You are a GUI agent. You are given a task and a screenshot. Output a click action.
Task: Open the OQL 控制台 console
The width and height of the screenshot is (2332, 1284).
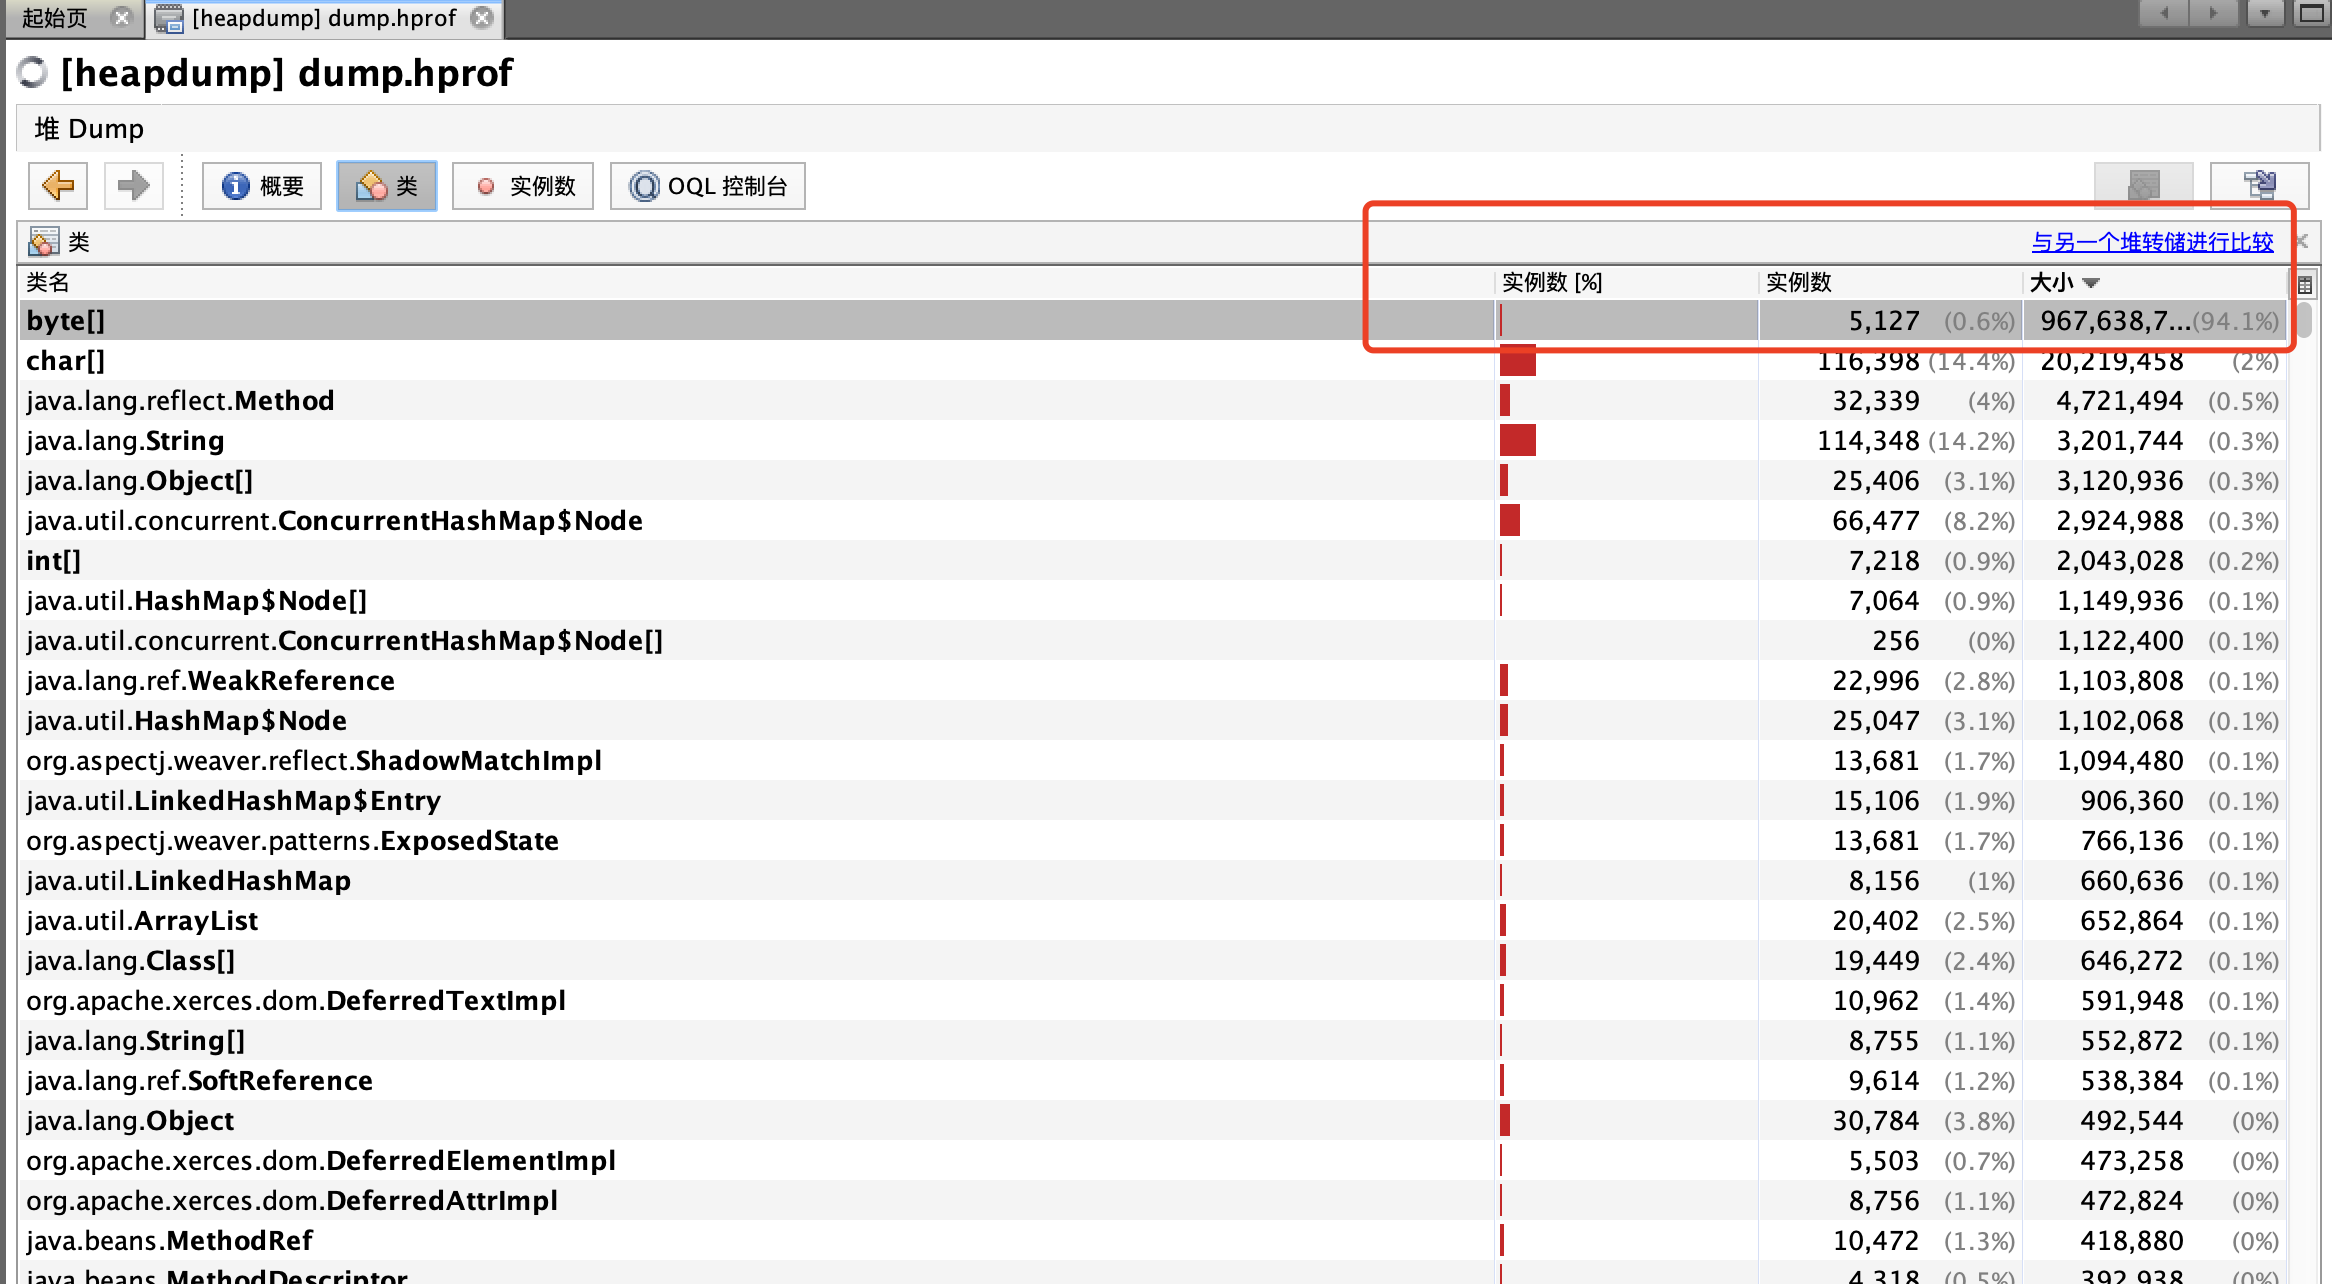point(708,186)
